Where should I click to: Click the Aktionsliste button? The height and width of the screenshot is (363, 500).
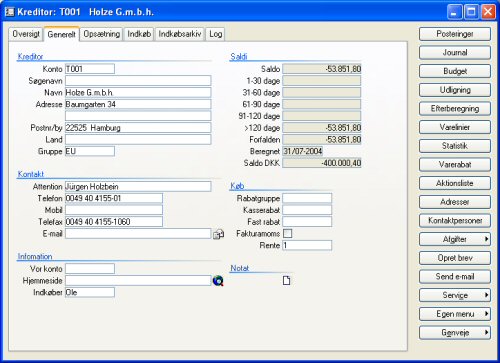tap(455, 183)
